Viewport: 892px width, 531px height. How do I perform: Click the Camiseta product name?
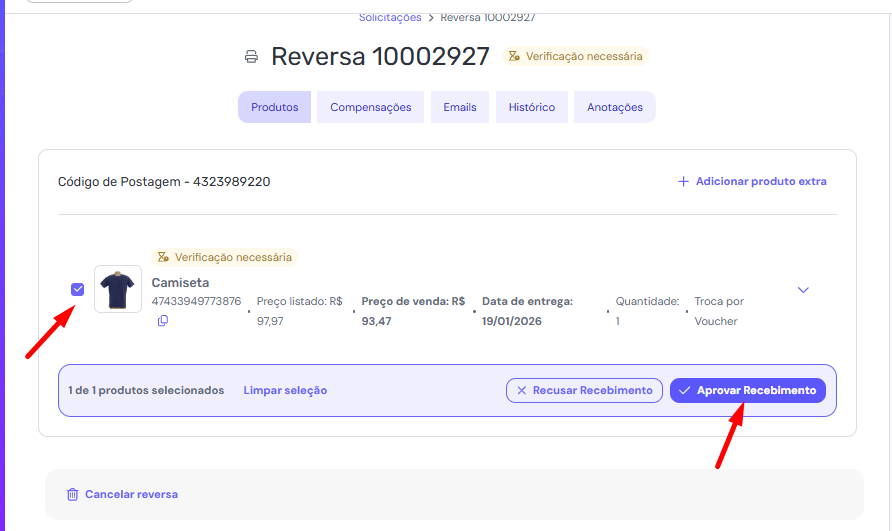coord(181,283)
